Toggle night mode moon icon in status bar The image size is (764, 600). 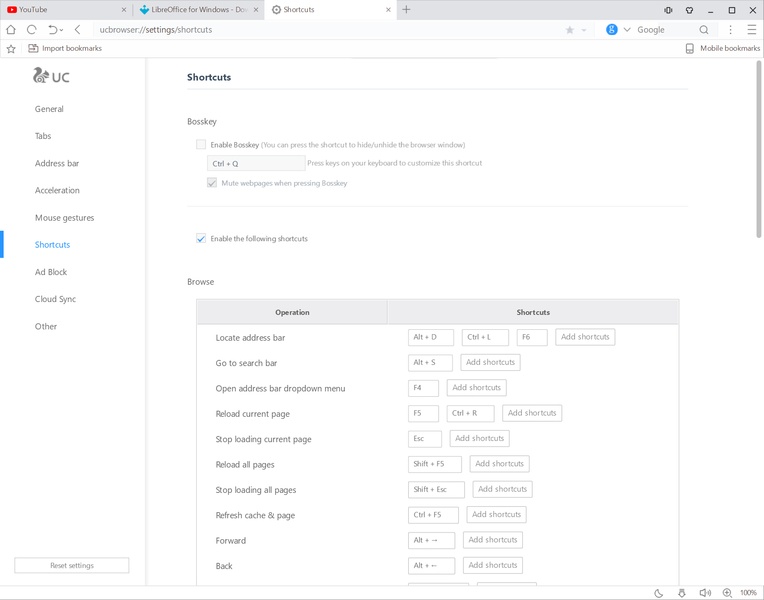pos(659,593)
